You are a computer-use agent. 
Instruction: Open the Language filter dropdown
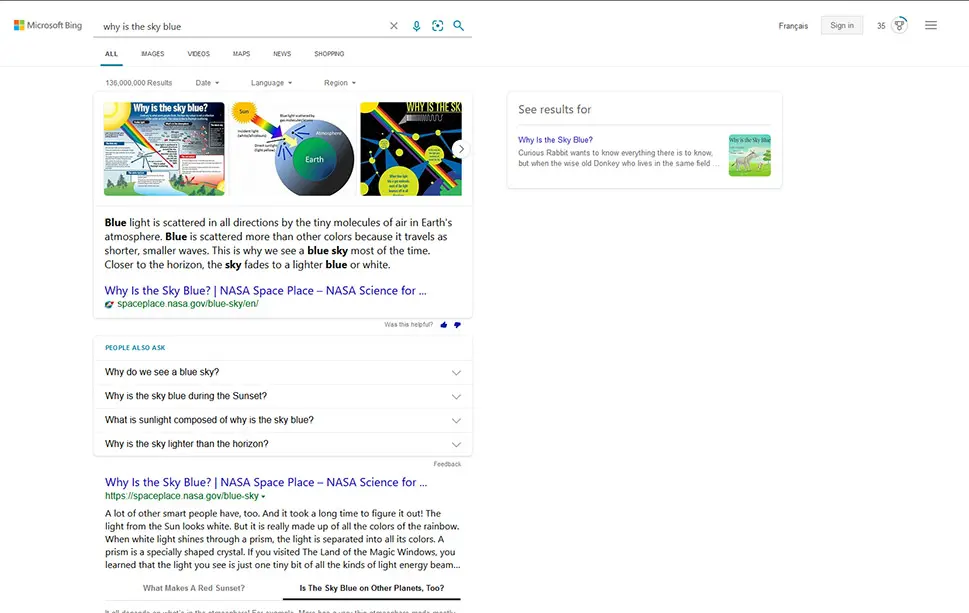point(271,83)
